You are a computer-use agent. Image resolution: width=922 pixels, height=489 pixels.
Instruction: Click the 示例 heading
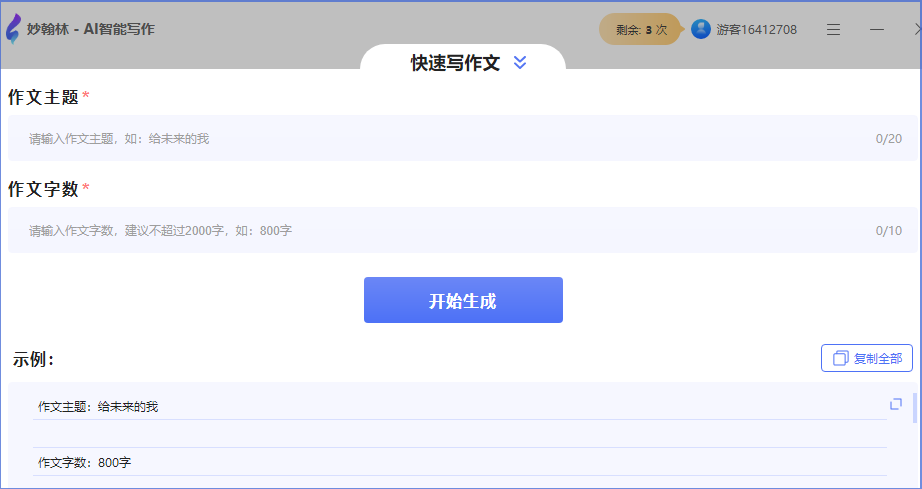click(x=34, y=359)
